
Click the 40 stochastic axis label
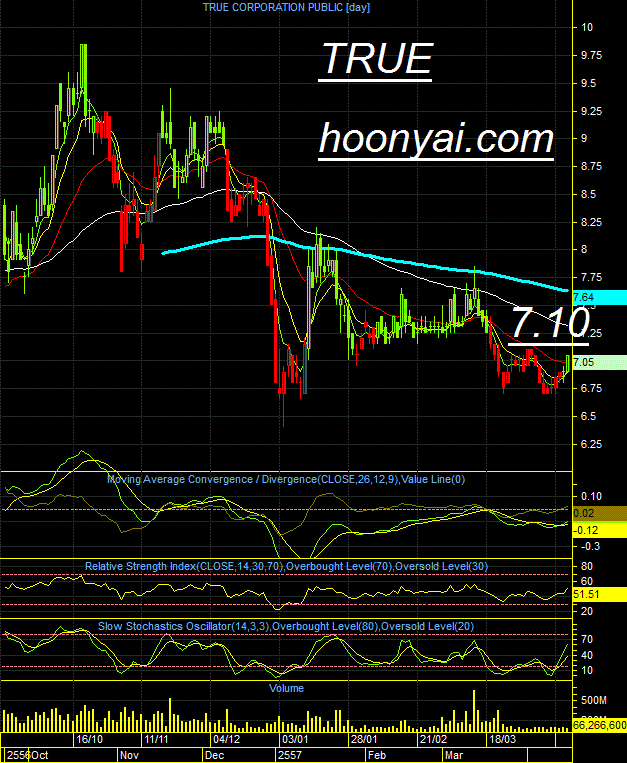point(587,655)
